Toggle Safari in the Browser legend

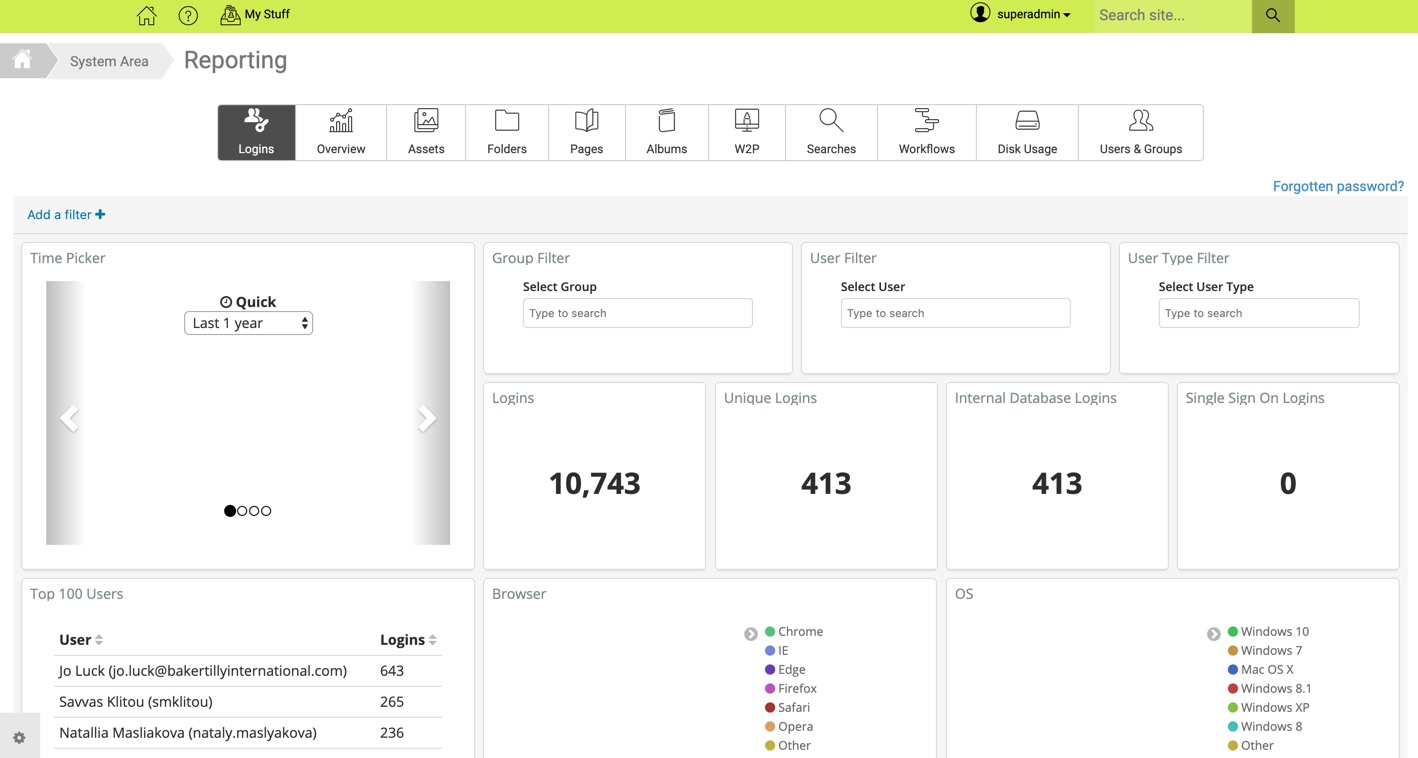pyautogui.click(x=788, y=708)
